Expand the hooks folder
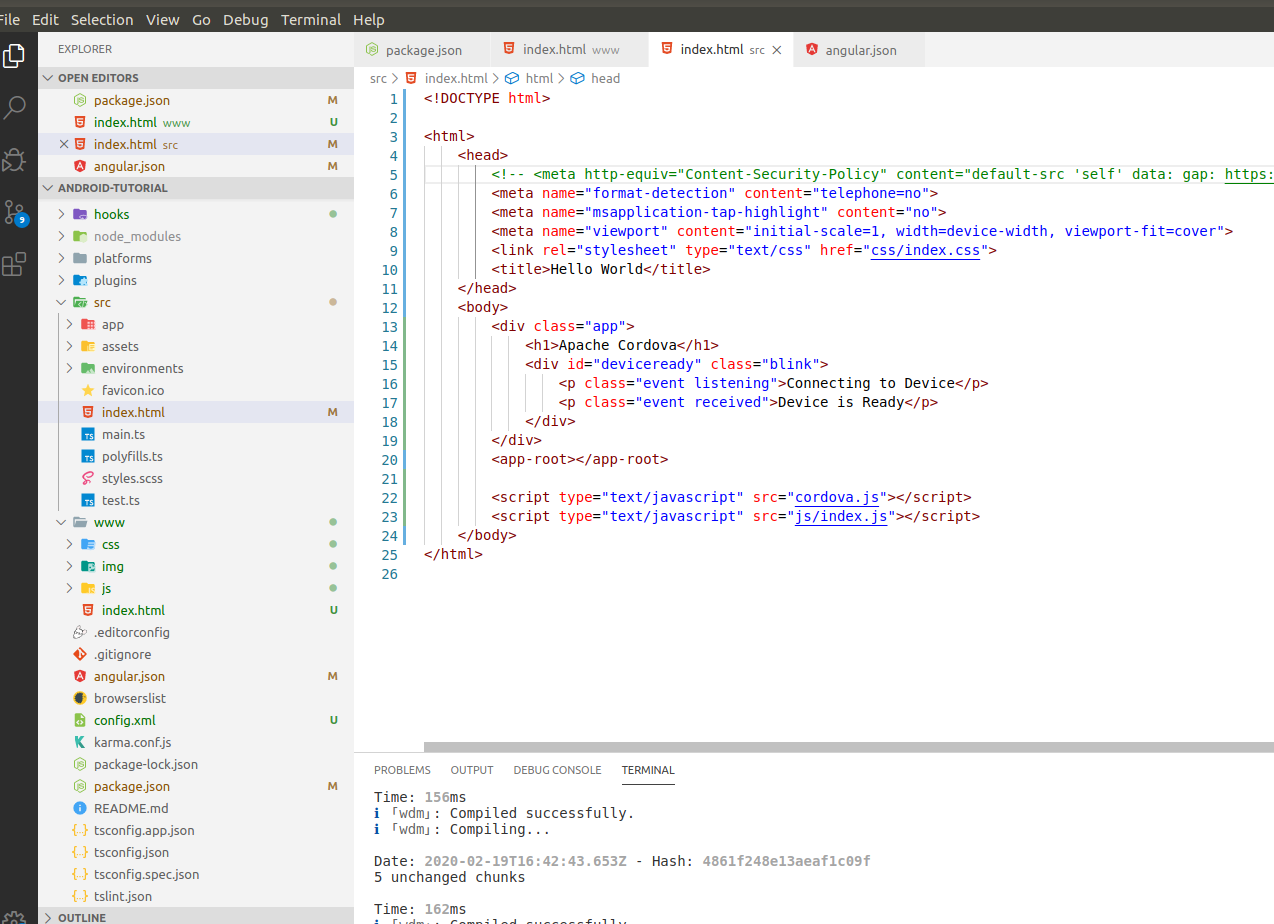Viewport: 1274px width, 924px height. click(61, 214)
